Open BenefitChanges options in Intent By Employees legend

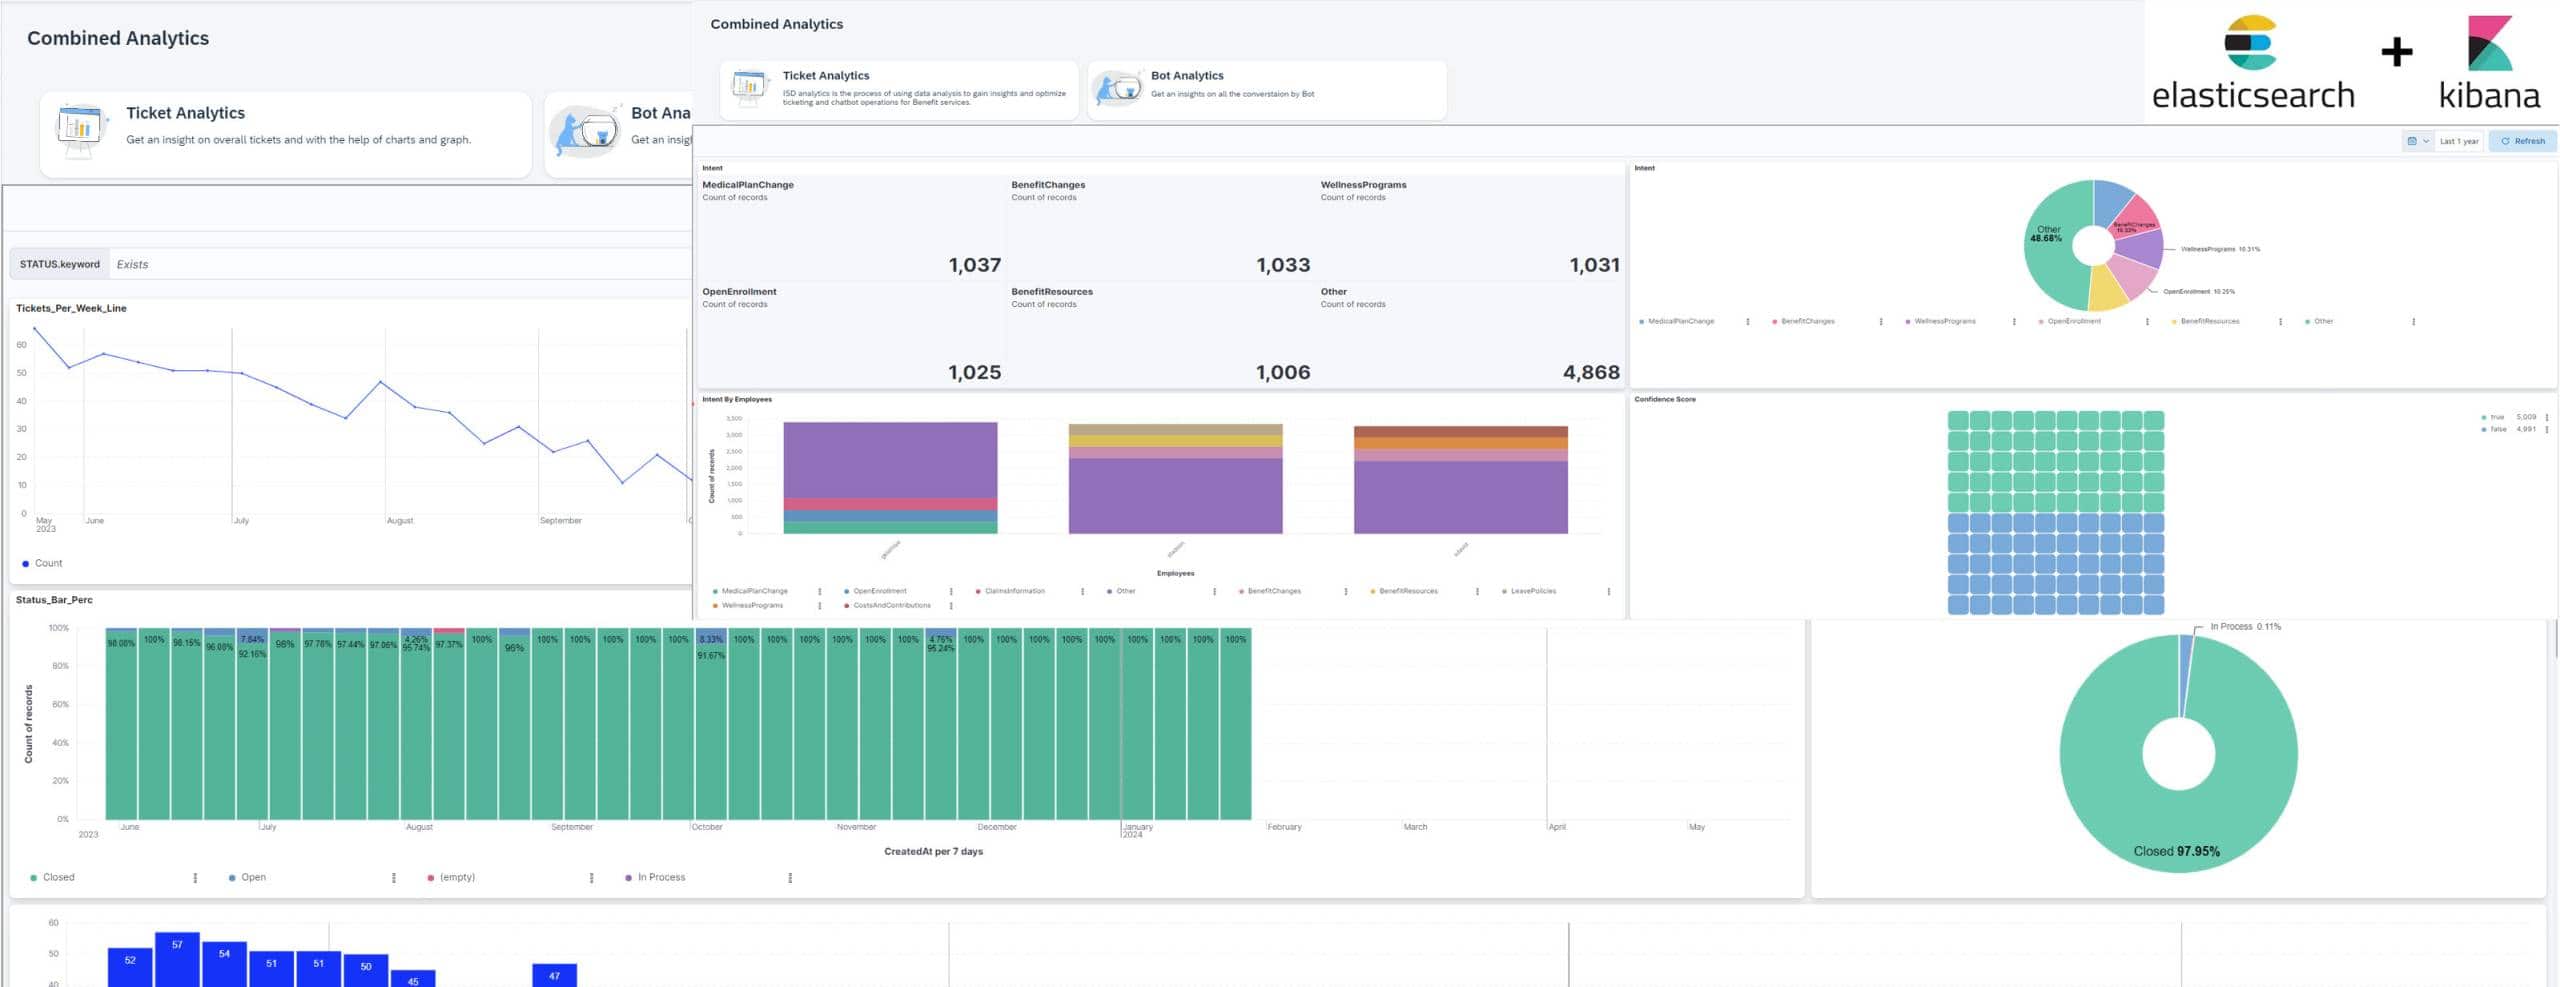point(1345,592)
